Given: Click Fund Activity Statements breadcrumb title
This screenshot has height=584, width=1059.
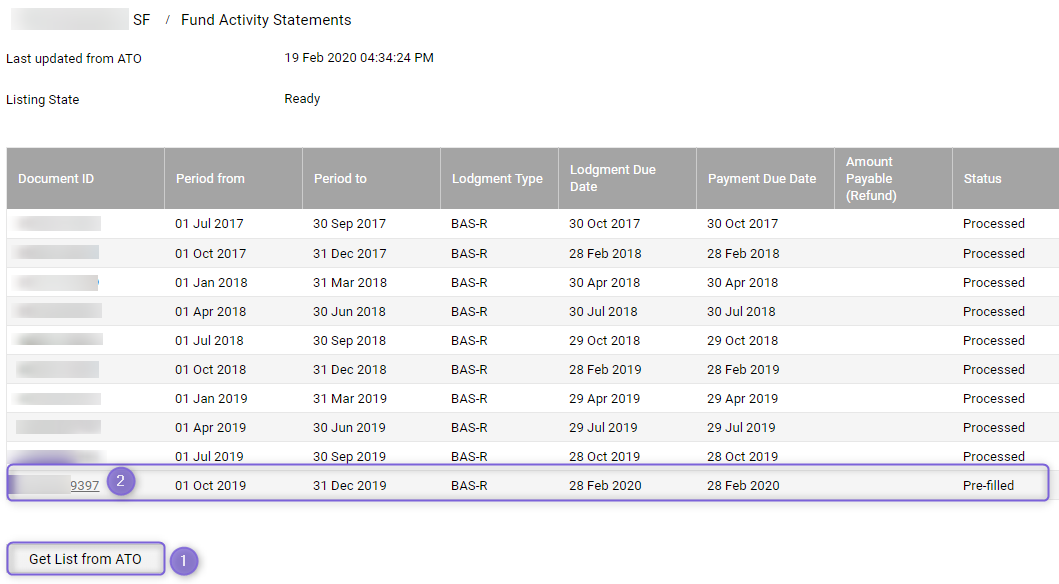Looking at the screenshot, I should pos(266,20).
